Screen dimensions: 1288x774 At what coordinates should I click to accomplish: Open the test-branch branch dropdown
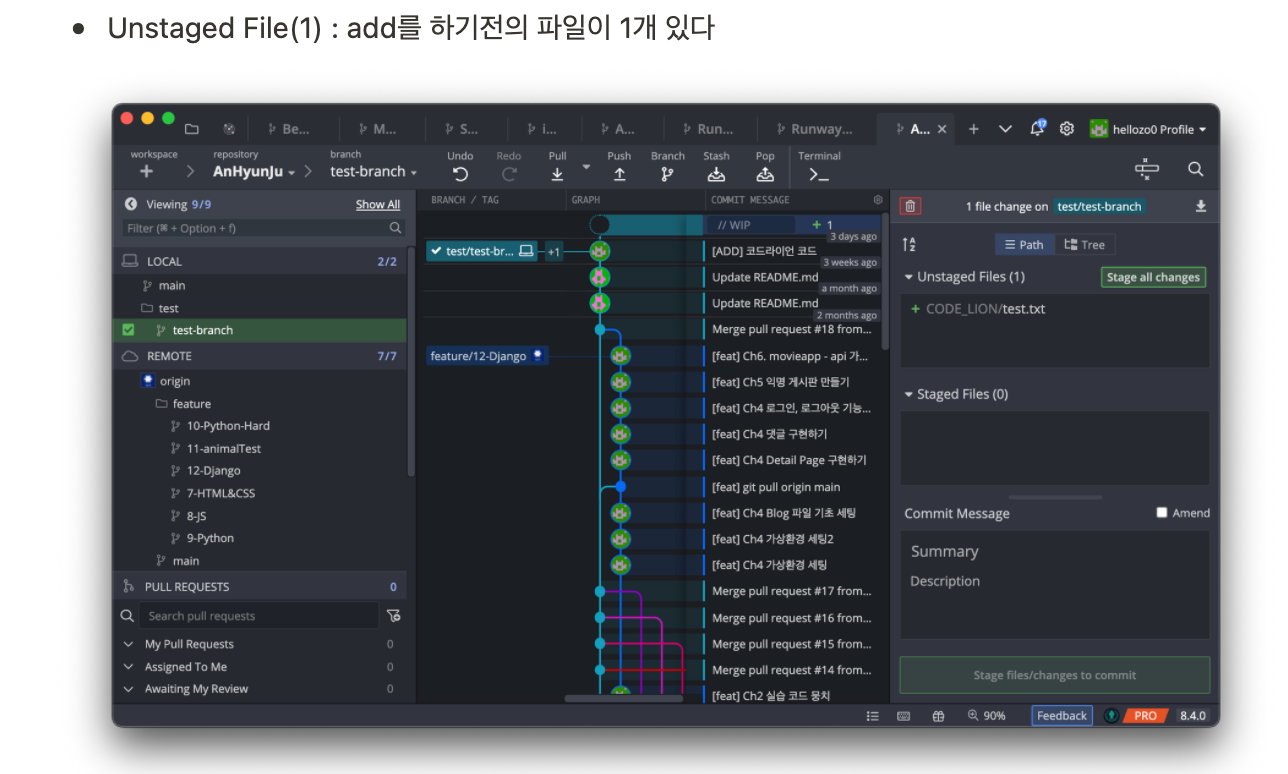[x=374, y=172]
